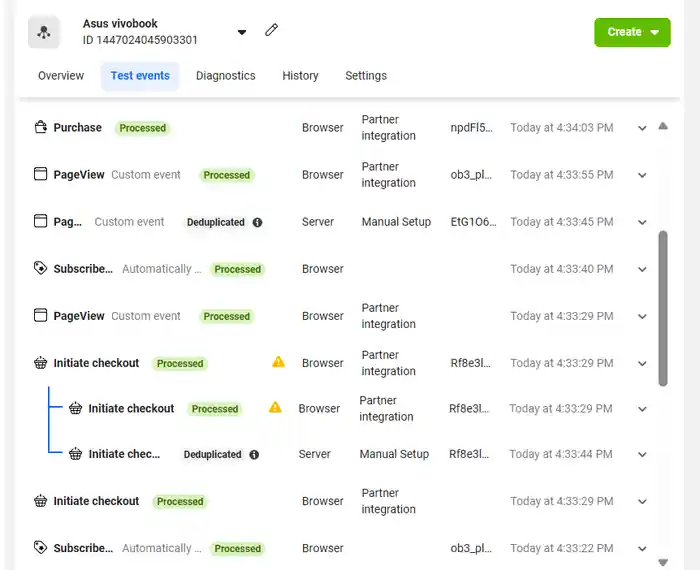Click Manual Setup on Initiate chec... row
The width and height of the screenshot is (700, 570).
[x=394, y=454]
